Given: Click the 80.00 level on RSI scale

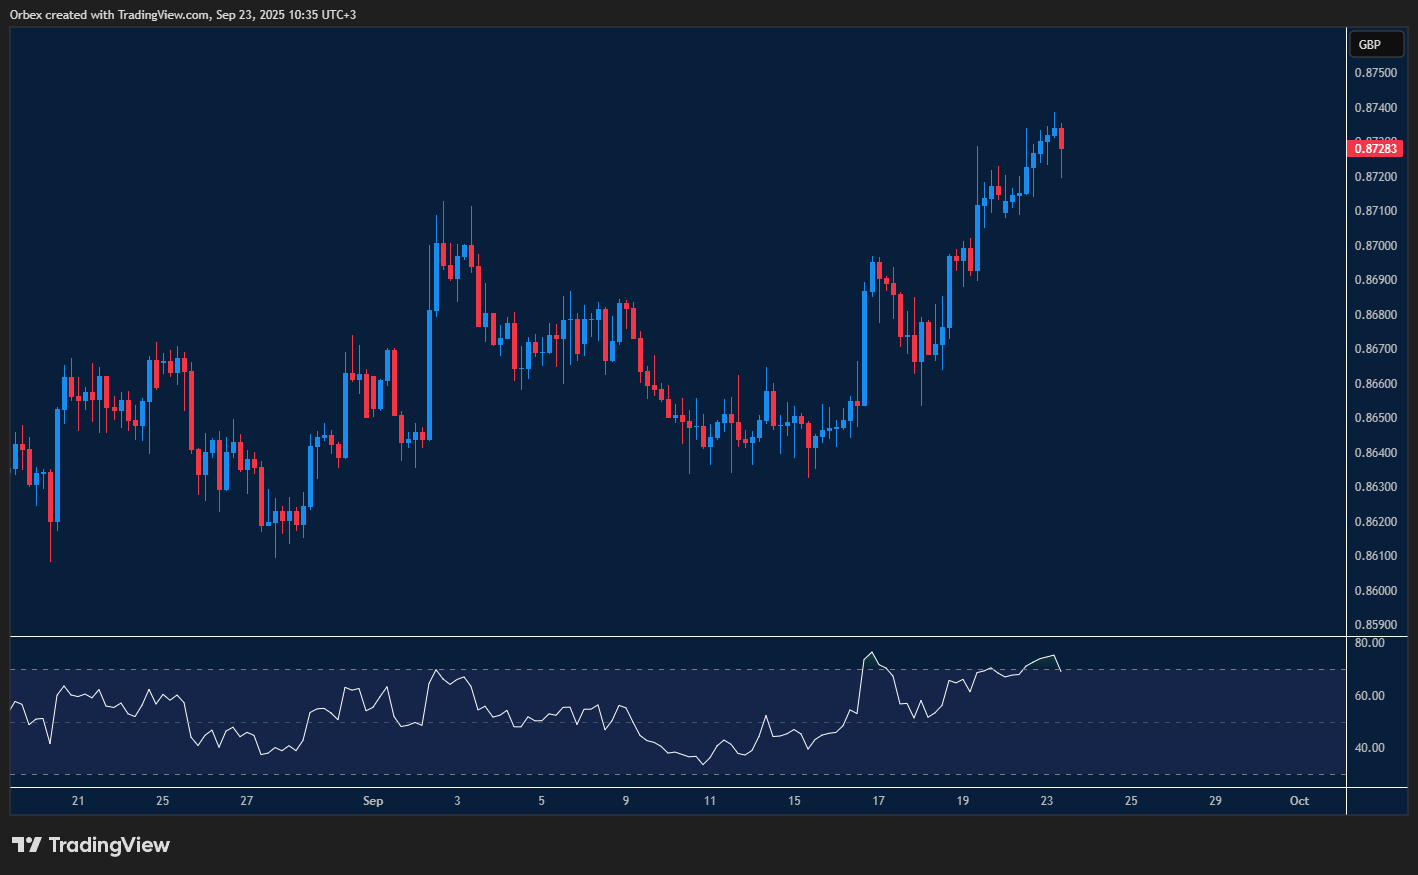Looking at the screenshot, I should click(1369, 643).
